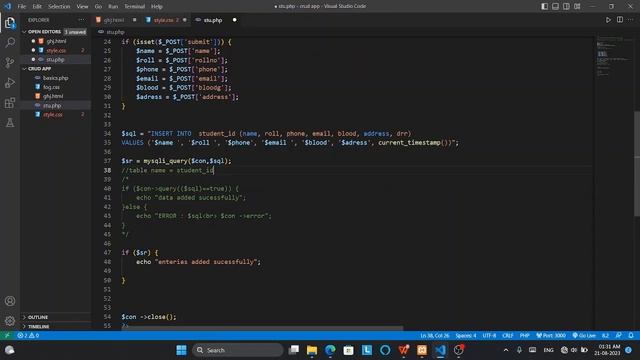Open the Extensions view
The height and width of the screenshot is (360, 640).
[x=10, y=102]
